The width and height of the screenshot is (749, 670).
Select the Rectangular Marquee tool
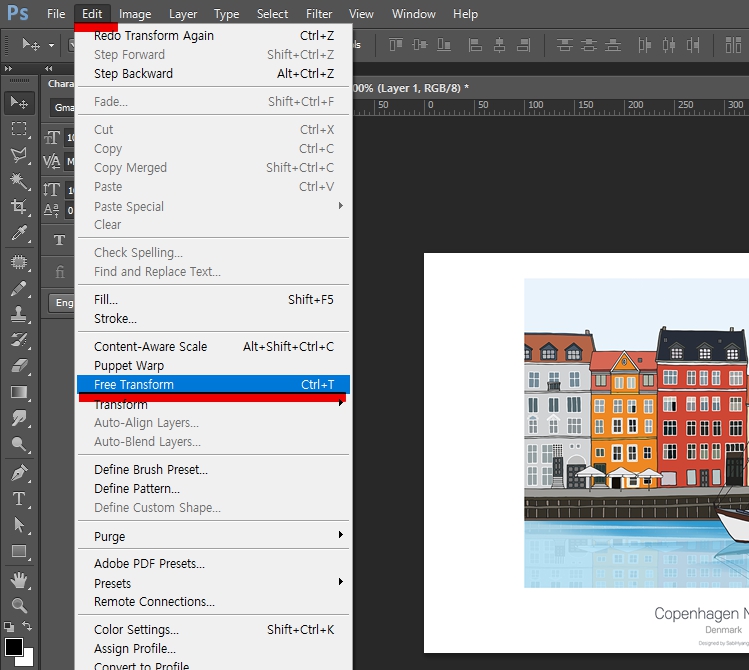(19, 129)
